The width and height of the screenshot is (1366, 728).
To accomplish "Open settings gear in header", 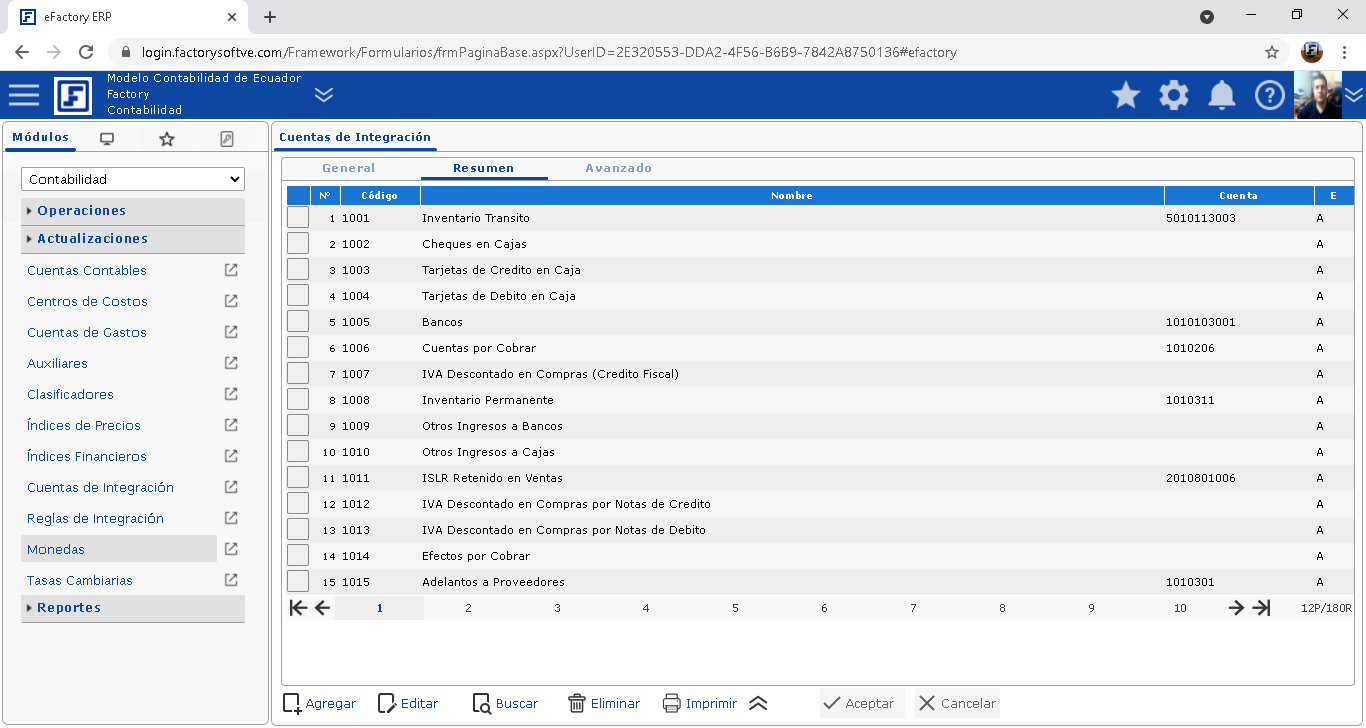I will 1174,95.
